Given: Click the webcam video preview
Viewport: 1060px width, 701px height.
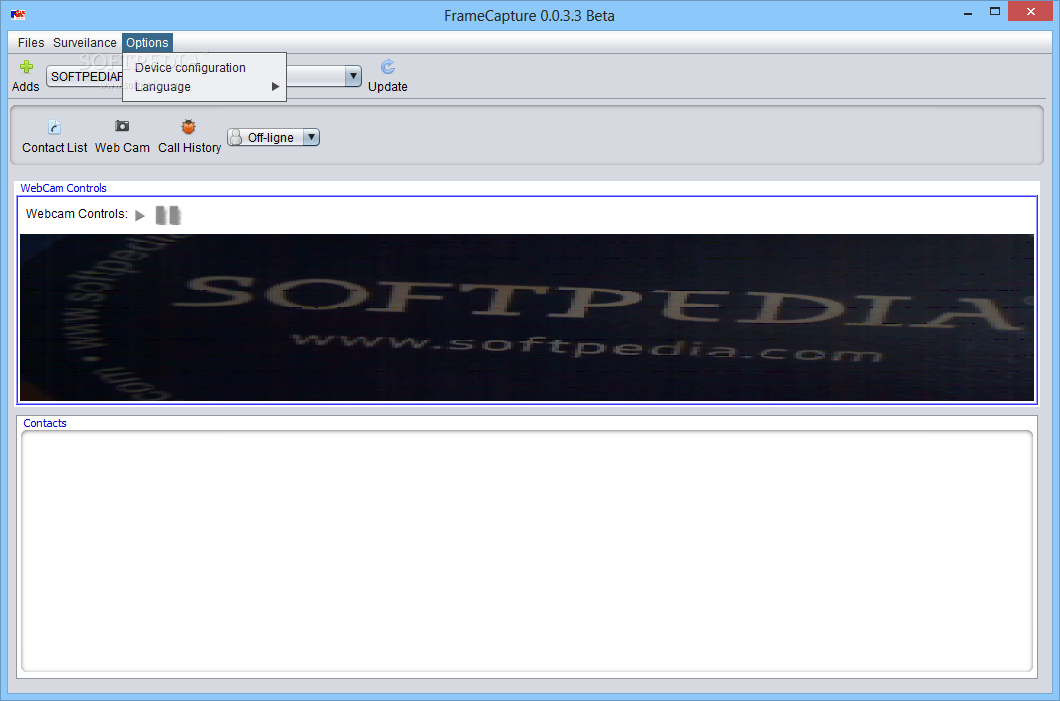Looking at the screenshot, I should (527, 317).
